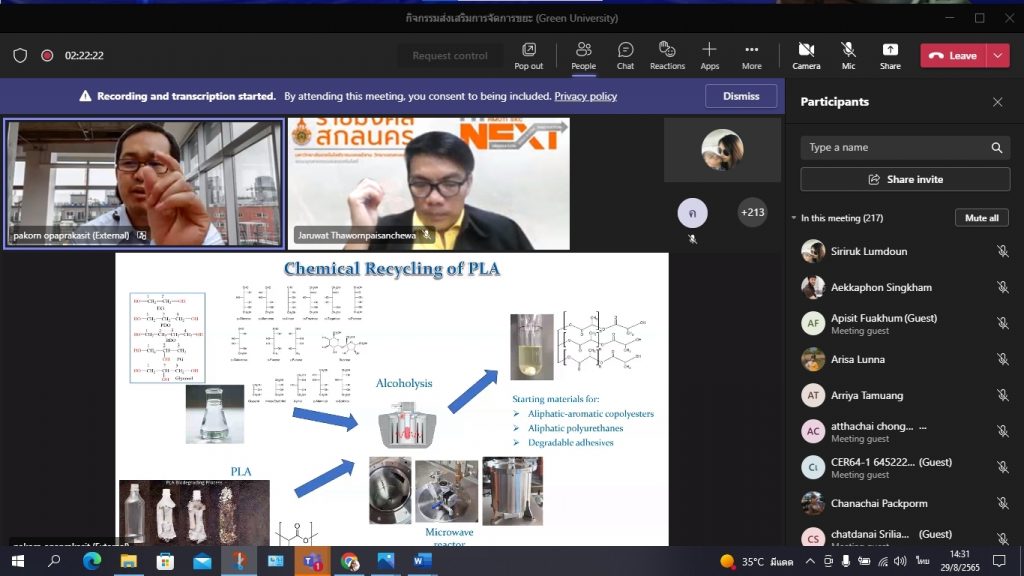Dismiss the recording notification banner
Screen dimensions: 1024x576
point(741,96)
